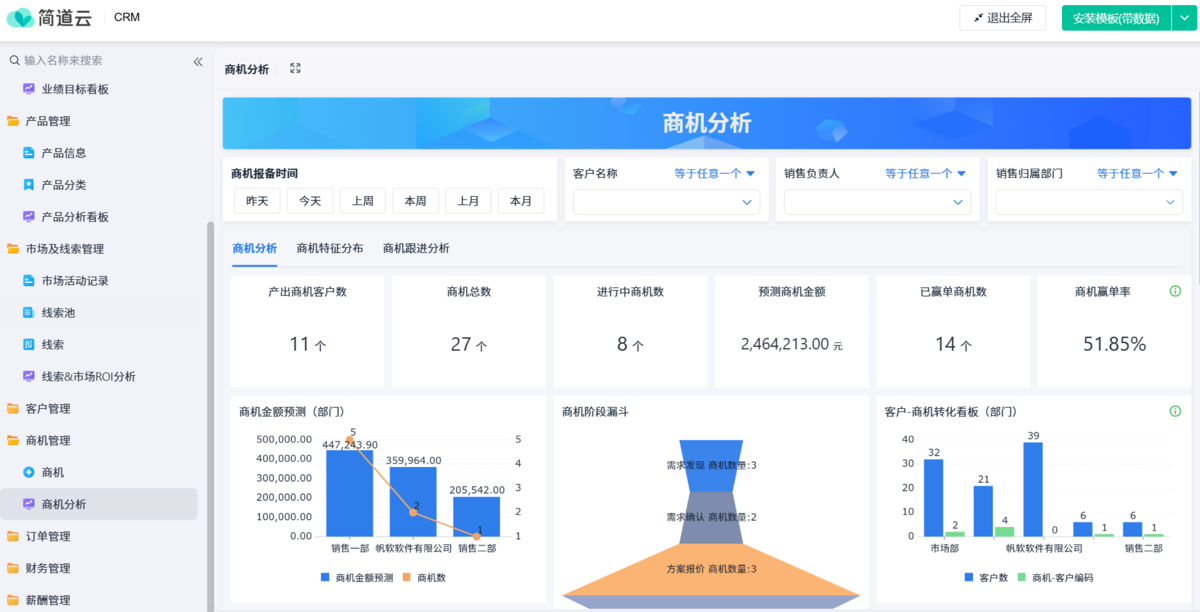Screen dimensions: 1200x612
Task: Click the 业绩目标看板 dashboard icon
Action: click(29, 89)
